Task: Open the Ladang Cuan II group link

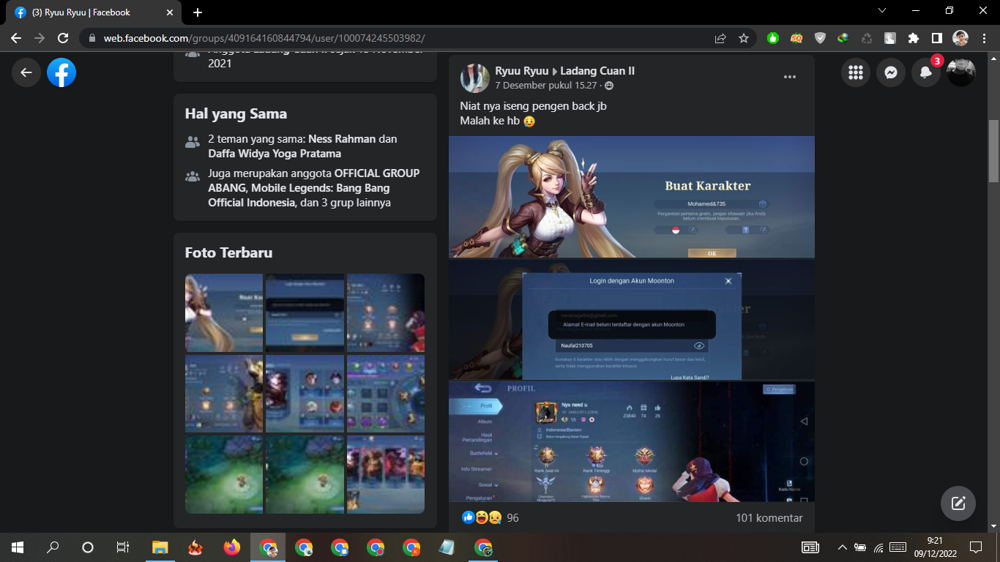Action: pos(597,71)
